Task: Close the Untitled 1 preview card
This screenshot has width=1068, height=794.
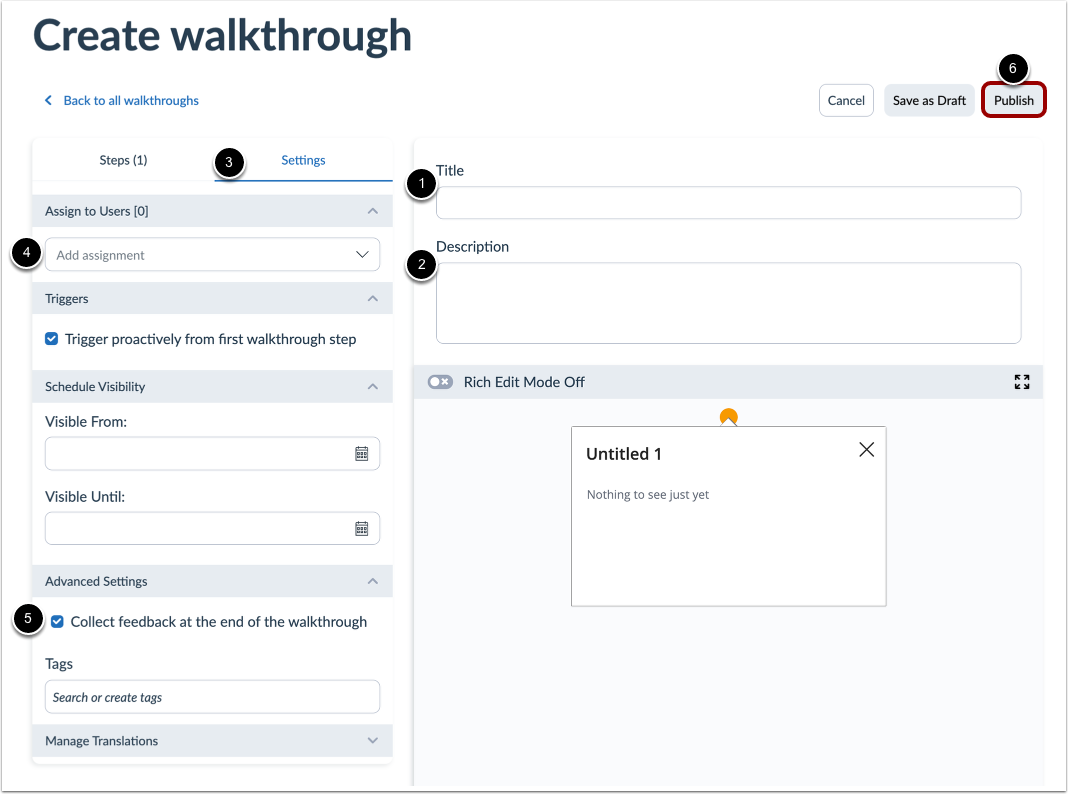Action: click(866, 449)
